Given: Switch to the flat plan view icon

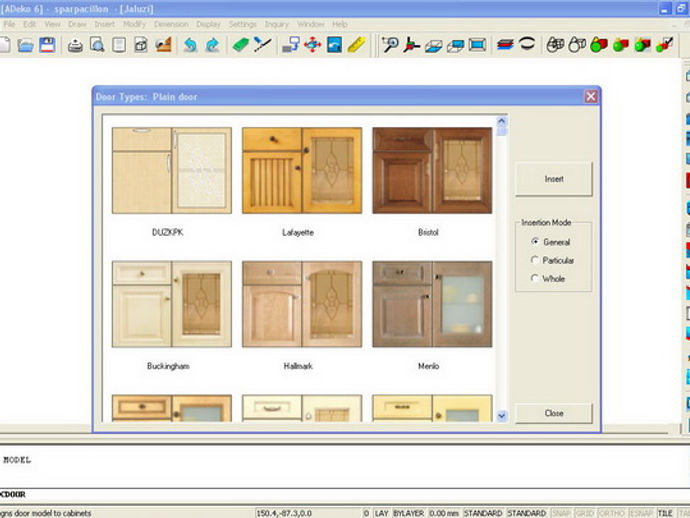Looking at the screenshot, I should 433,46.
